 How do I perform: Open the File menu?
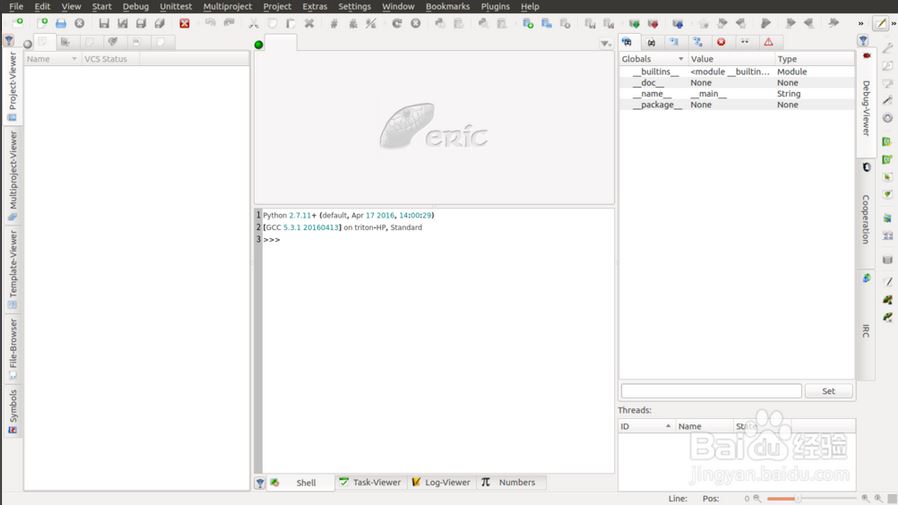click(x=16, y=6)
